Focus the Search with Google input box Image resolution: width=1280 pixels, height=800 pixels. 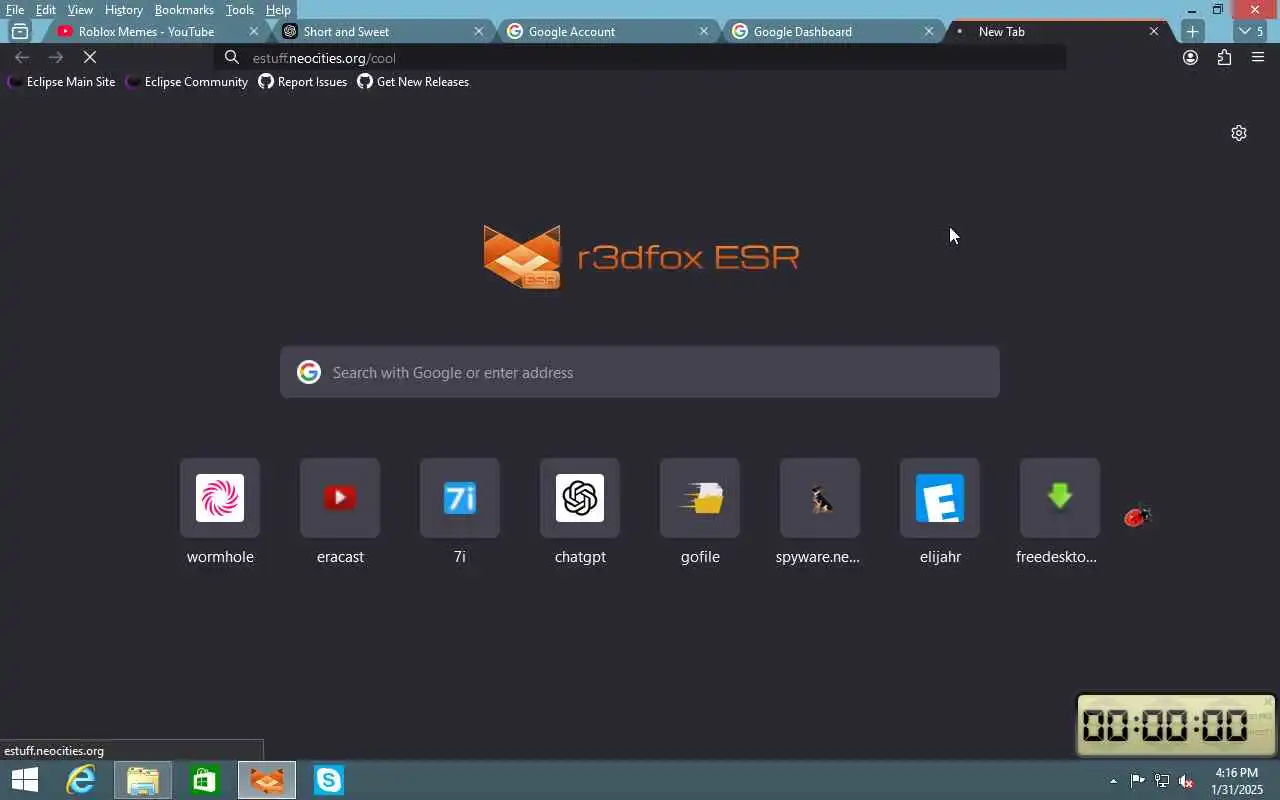640,372
